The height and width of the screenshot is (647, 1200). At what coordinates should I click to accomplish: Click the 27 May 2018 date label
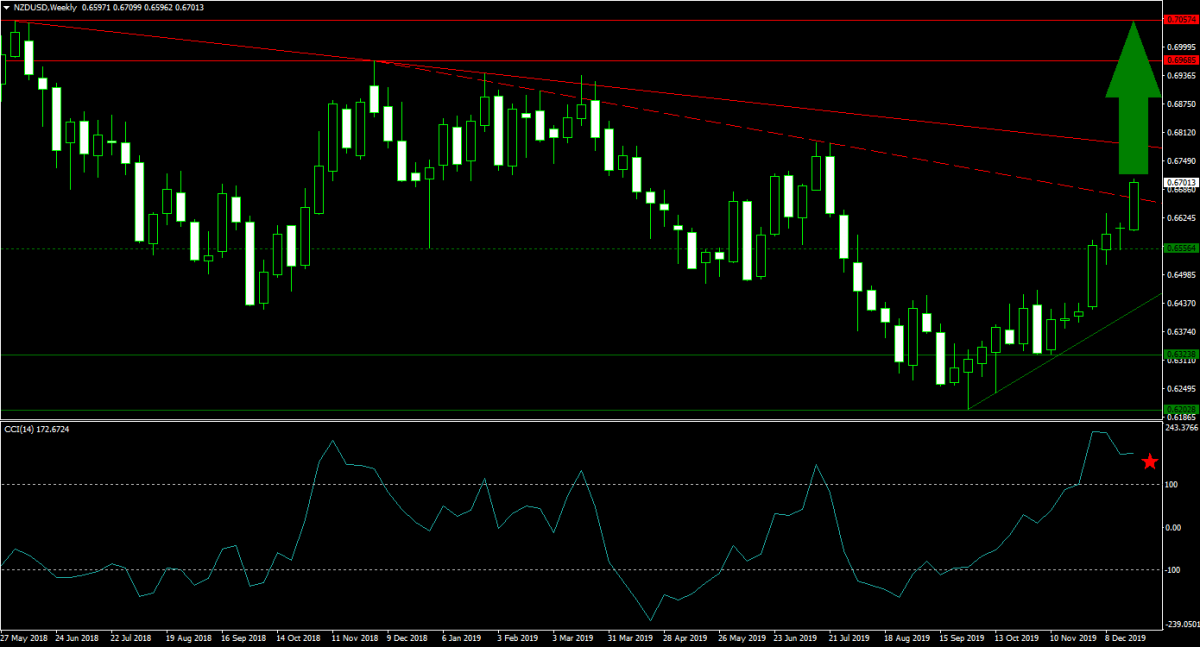click(x=22, y=636)
